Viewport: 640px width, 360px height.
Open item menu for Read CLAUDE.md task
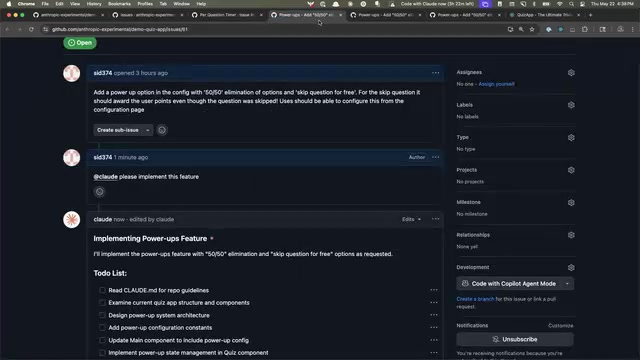click(x=433, y=290)
